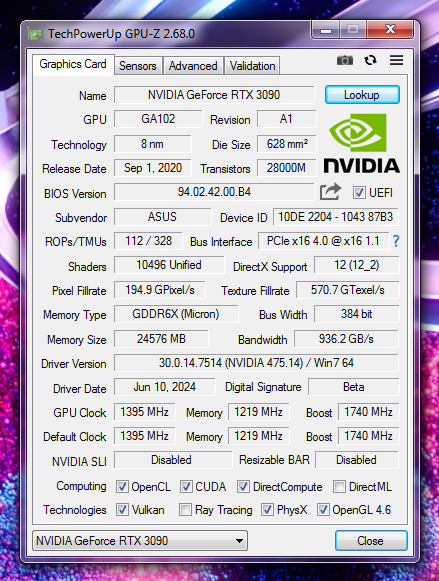Click the Shaders field 10496 Unified
439x581 pixels.
[x=169, y=265]
